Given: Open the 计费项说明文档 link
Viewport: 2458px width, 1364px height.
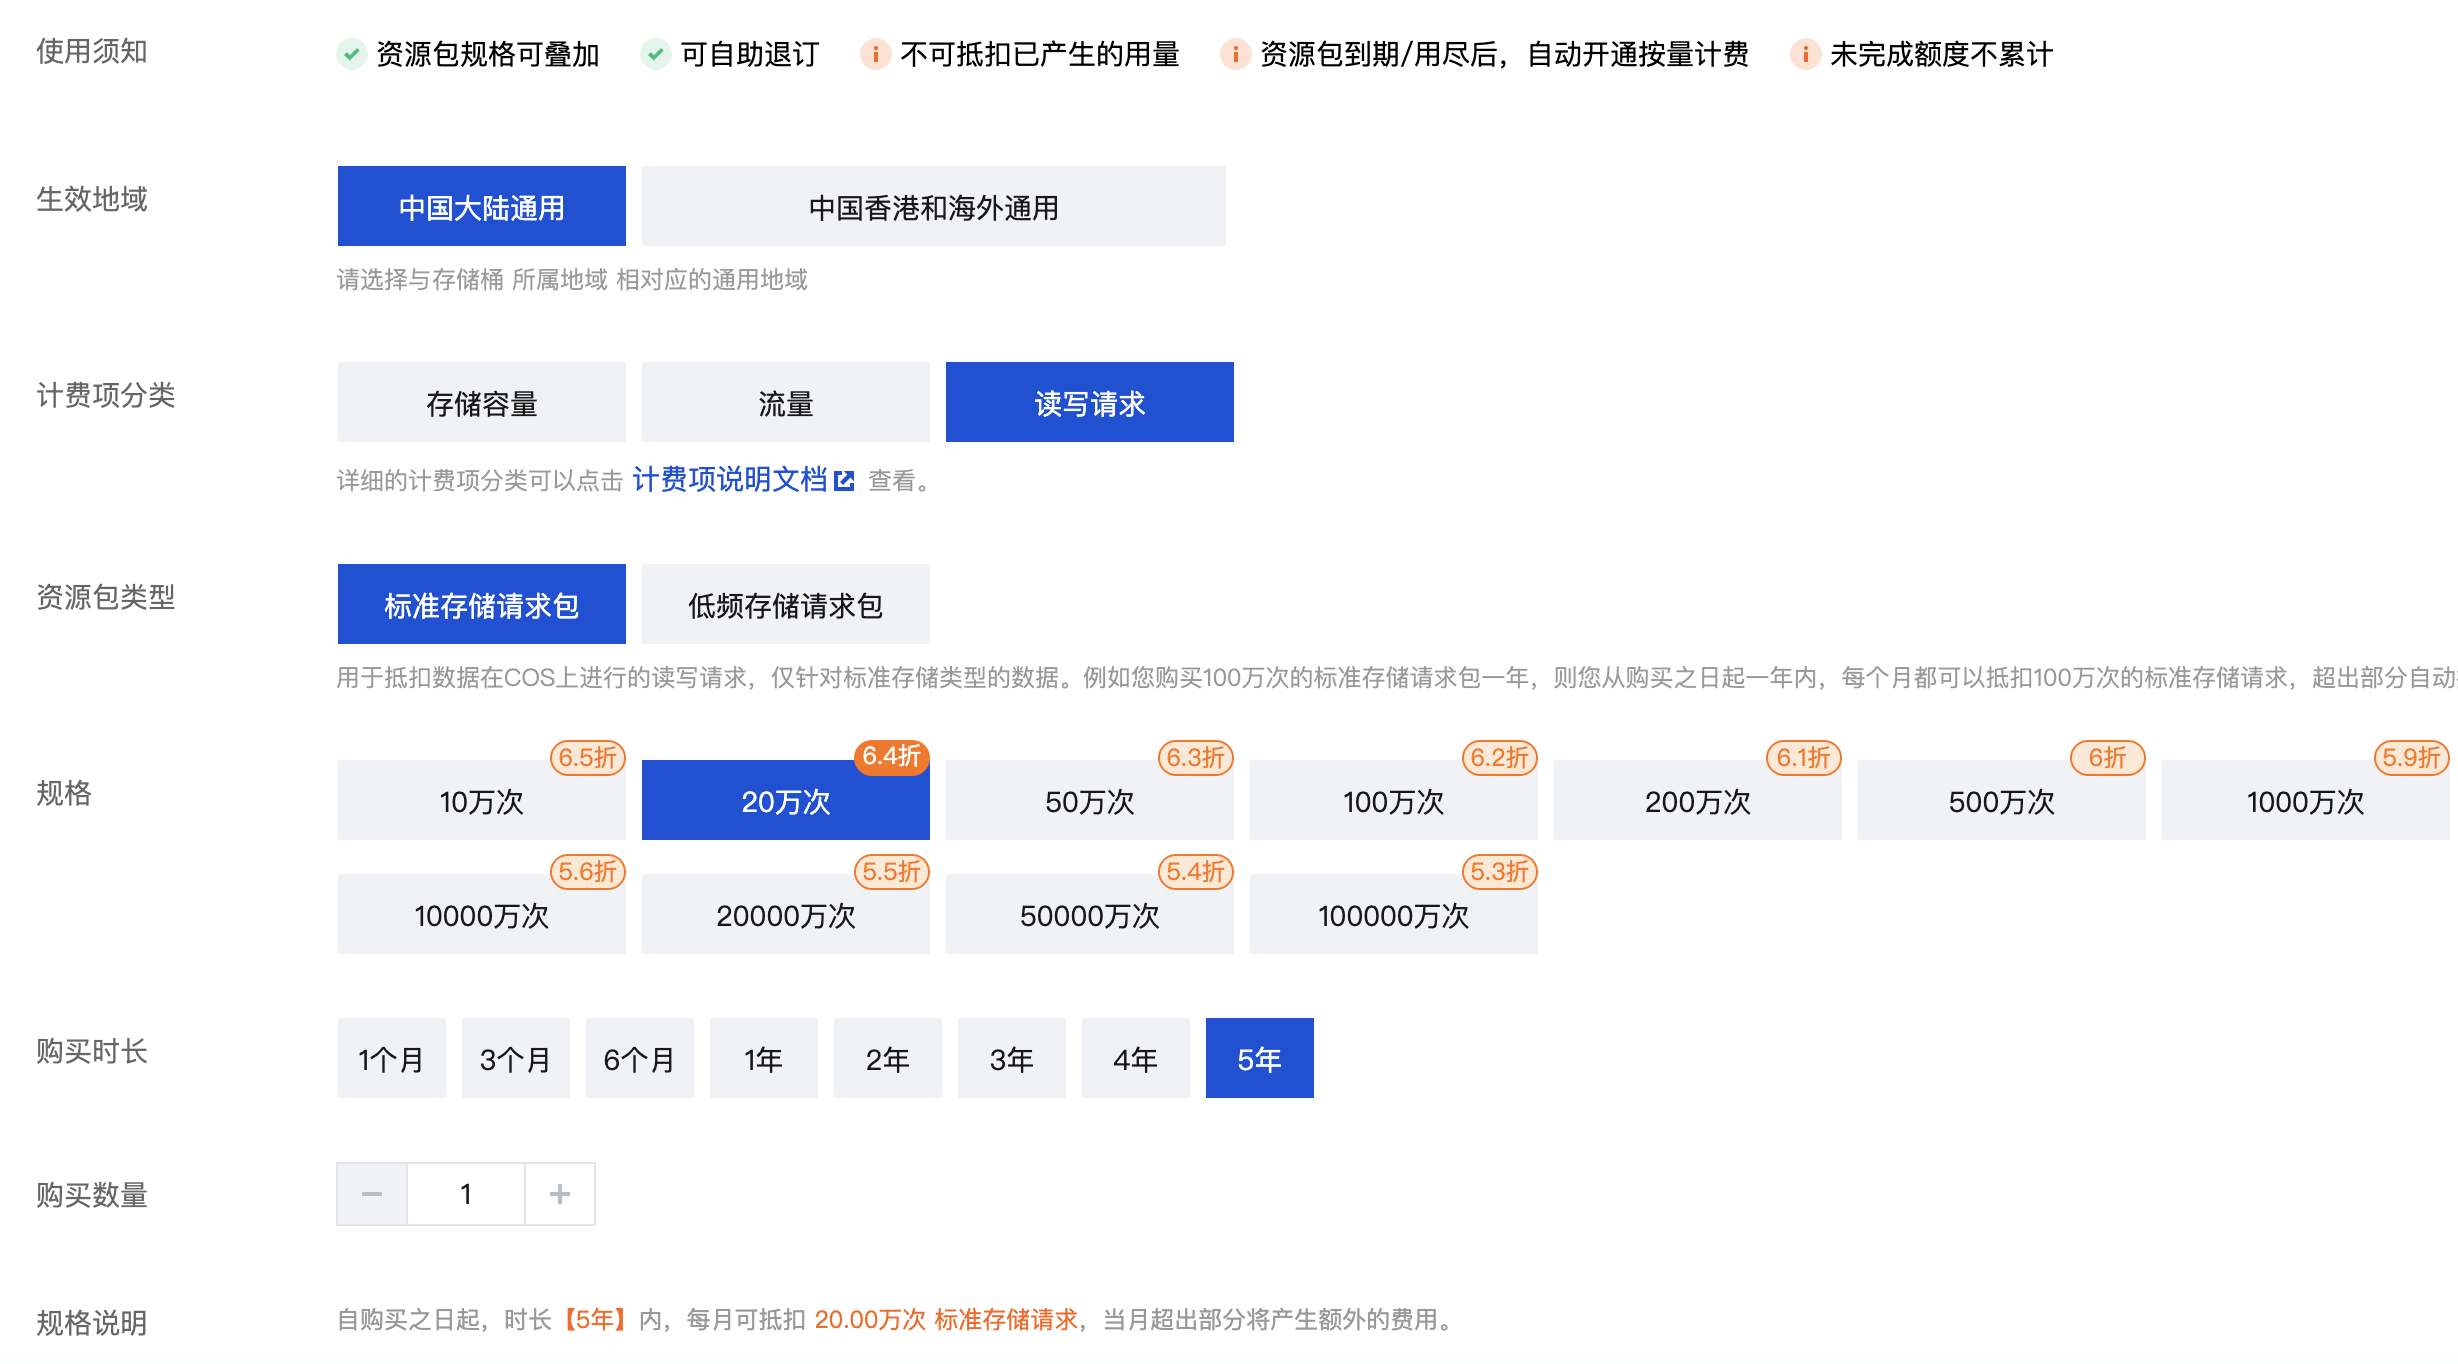Looking at the screenshot, I should pyautogui.click(x=730, y=480).
